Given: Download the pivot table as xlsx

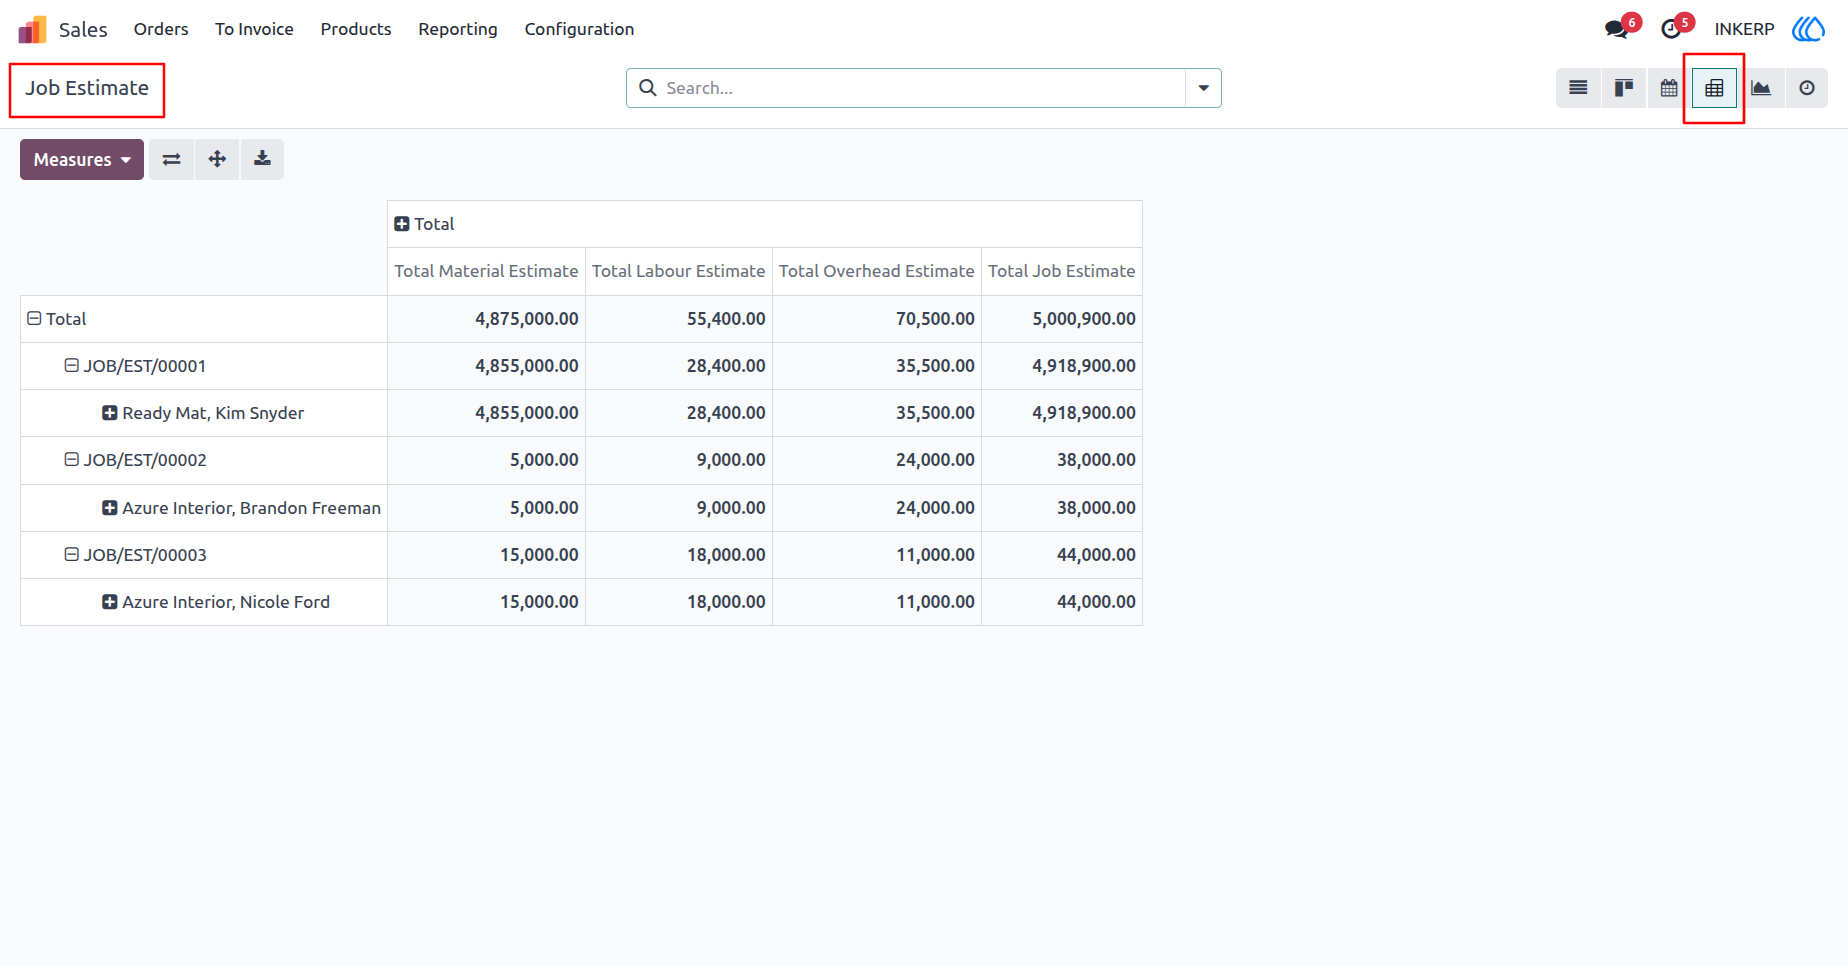Looking at the screenshot, I should (x=262, y=159).
